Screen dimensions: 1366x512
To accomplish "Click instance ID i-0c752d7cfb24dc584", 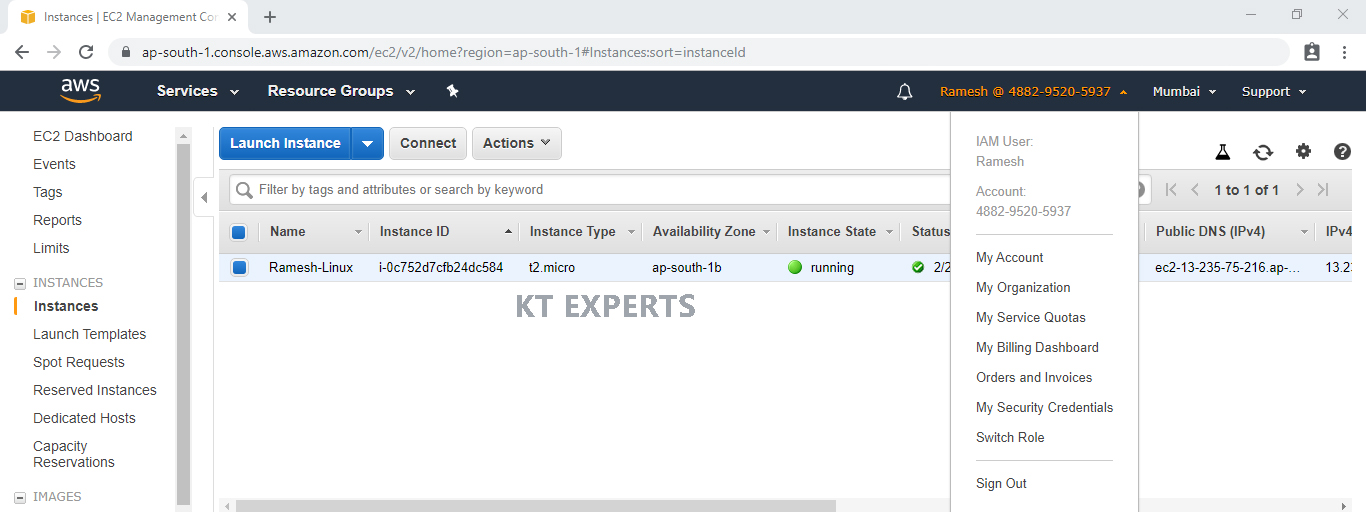I will pyautogui.click(x=441, y=267).
